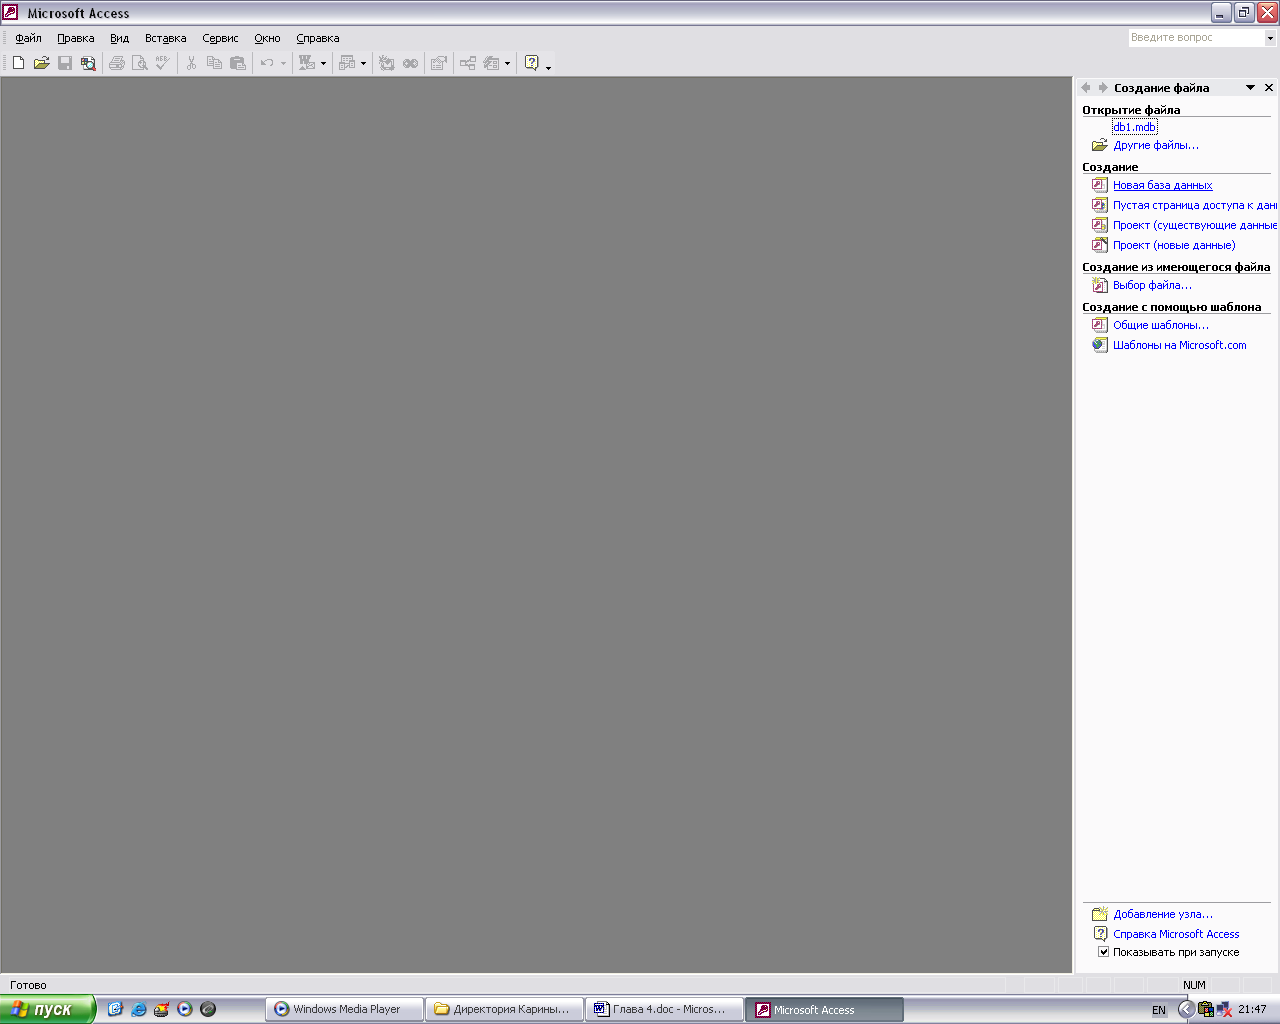
Task: Click 'Другие файлы…' link
Action: click(1156, 145)
